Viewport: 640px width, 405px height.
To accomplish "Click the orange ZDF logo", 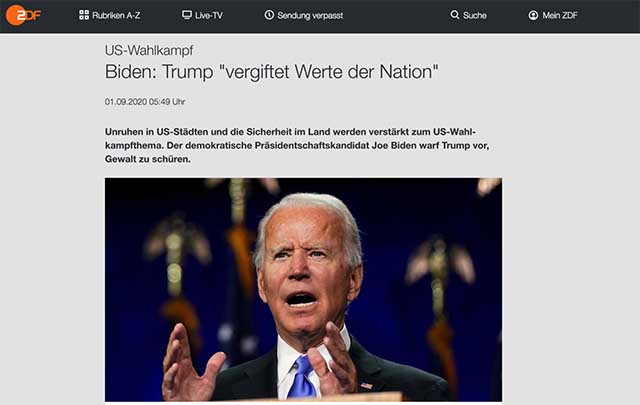I will [x=23, y=16].
